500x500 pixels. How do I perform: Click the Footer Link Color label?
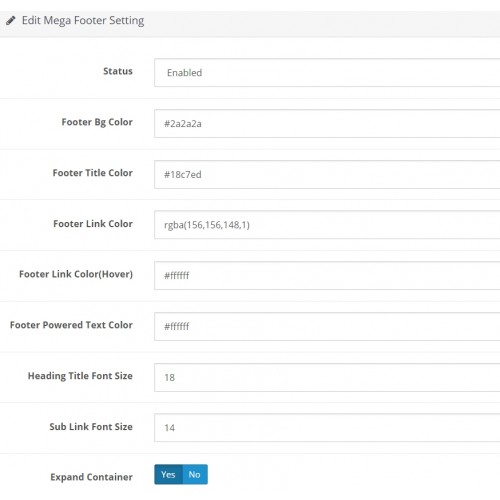(x=93, y=224)
